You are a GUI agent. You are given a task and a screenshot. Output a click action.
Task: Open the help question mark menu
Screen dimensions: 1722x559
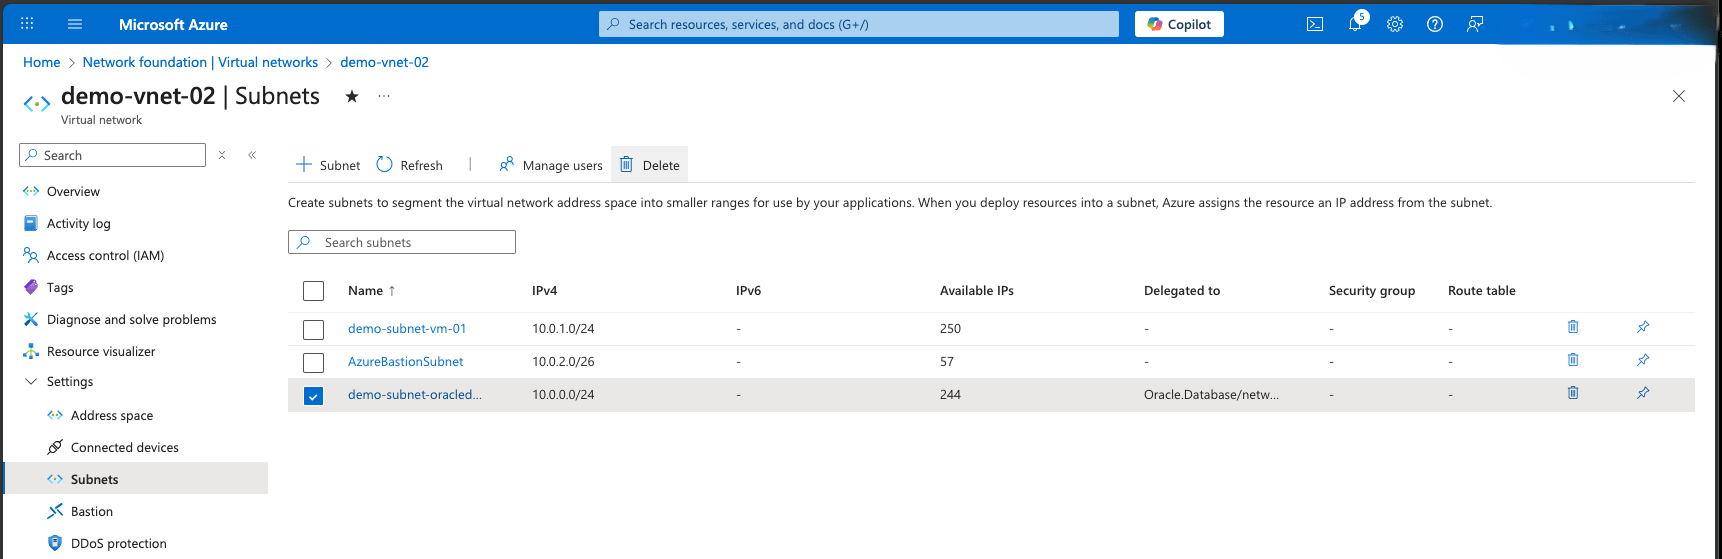pyautogui.click(x=1435, y=24)
